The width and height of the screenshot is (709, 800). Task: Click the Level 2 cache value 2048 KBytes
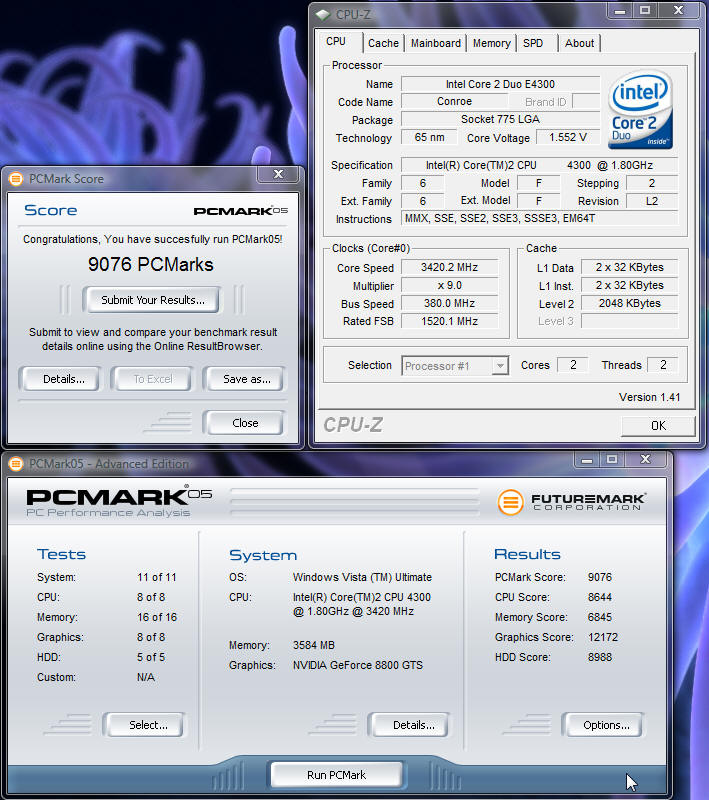click(x=629, y=303)
